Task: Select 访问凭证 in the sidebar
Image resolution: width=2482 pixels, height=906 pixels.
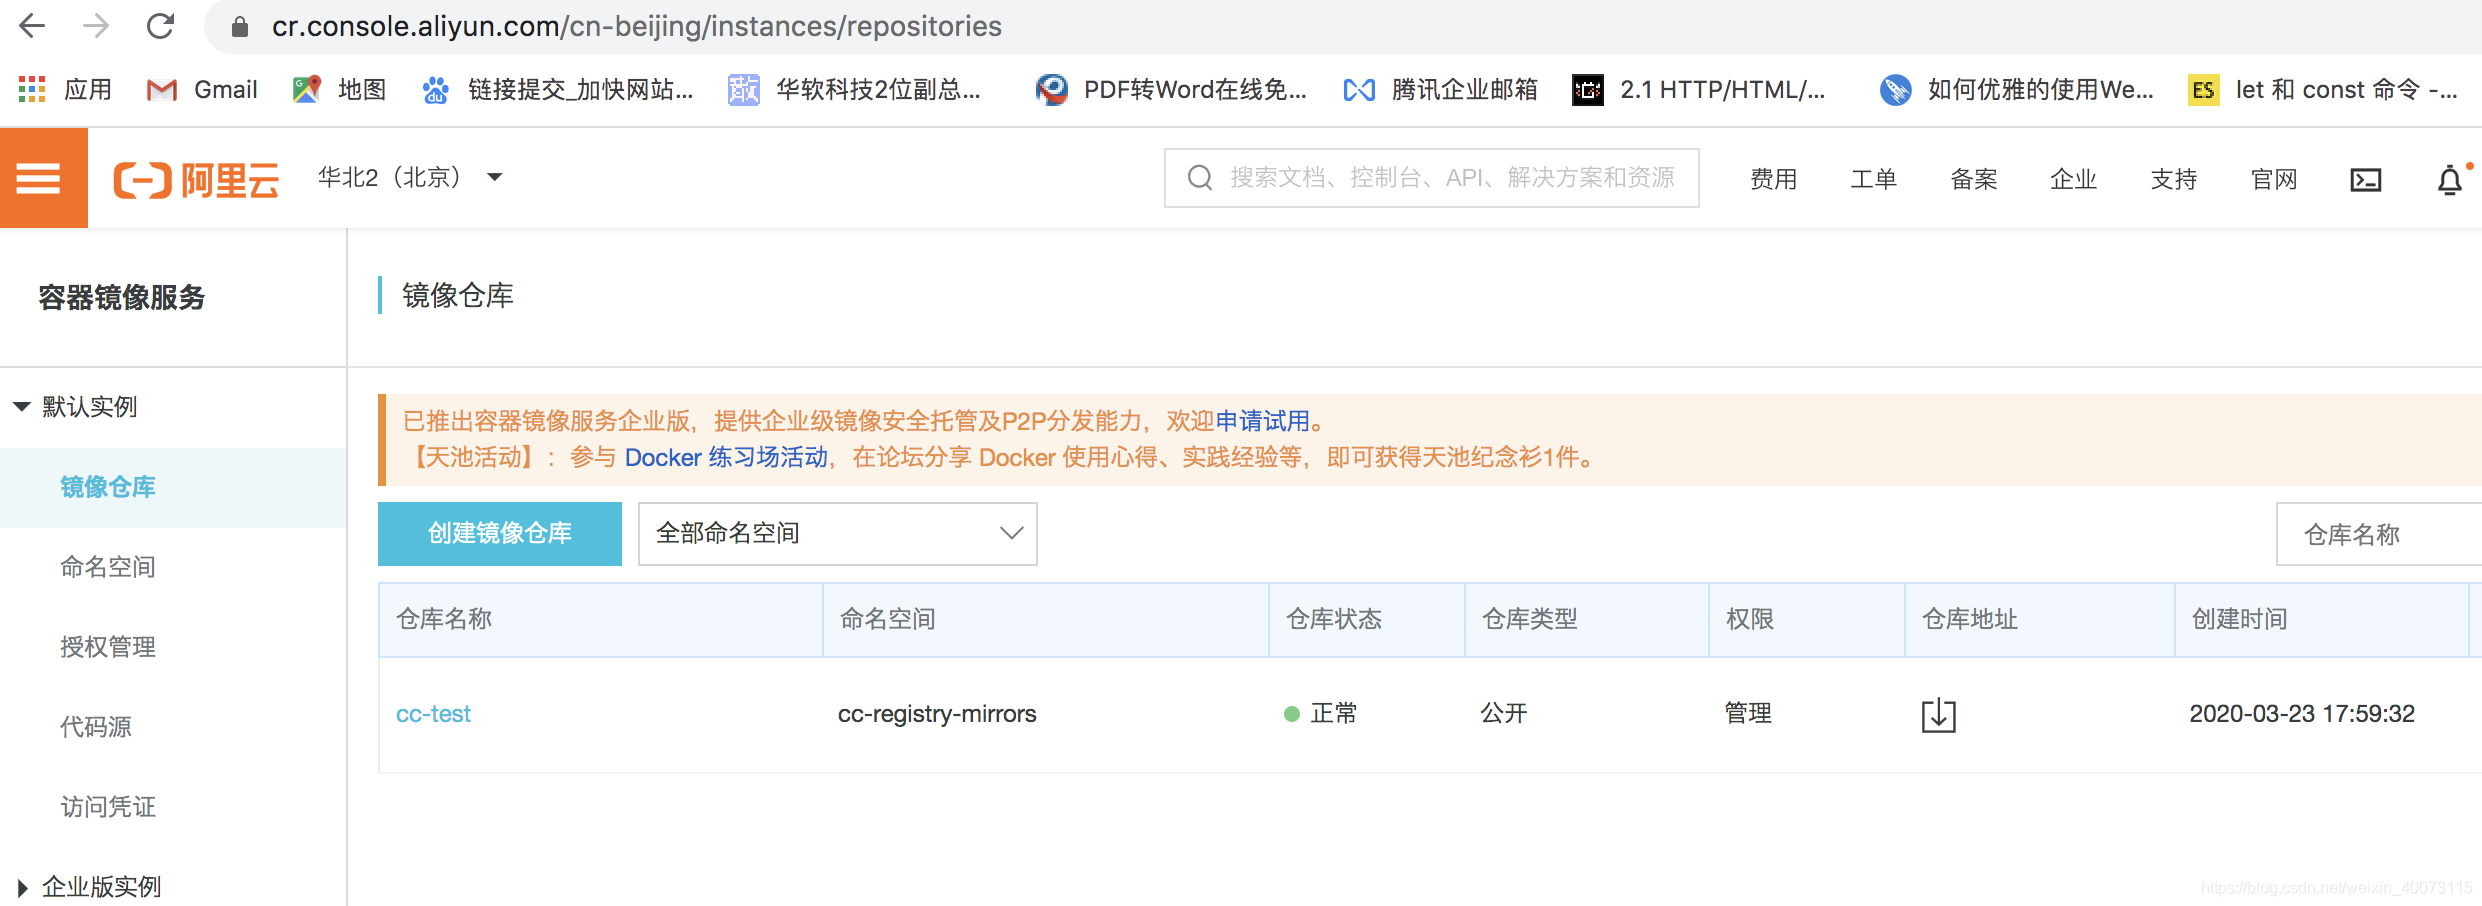Action: click(x=108, y=807)
